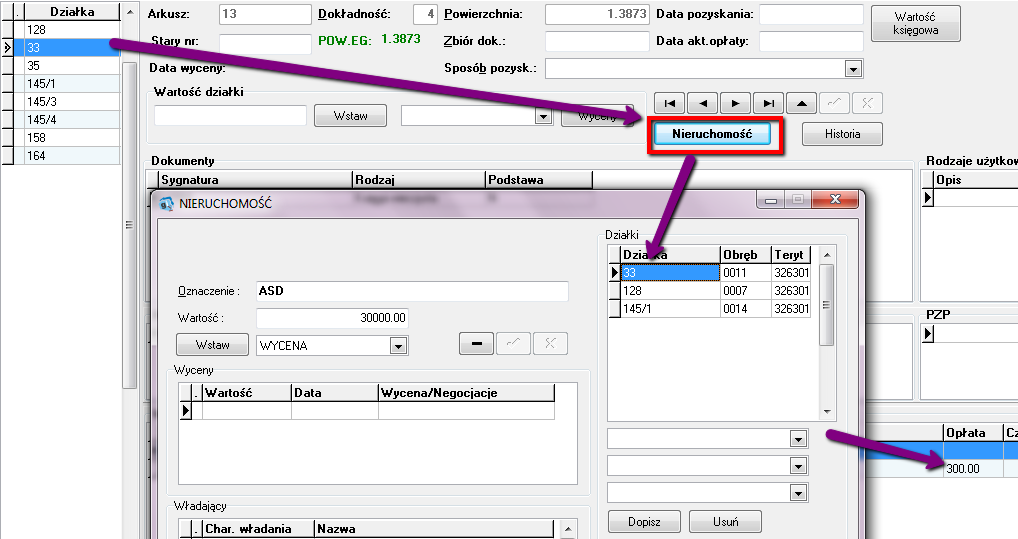Click scroll-up arrow of left Działka list
The width and height of the screenshot is (1018, 539).
[x=130, y=12]
